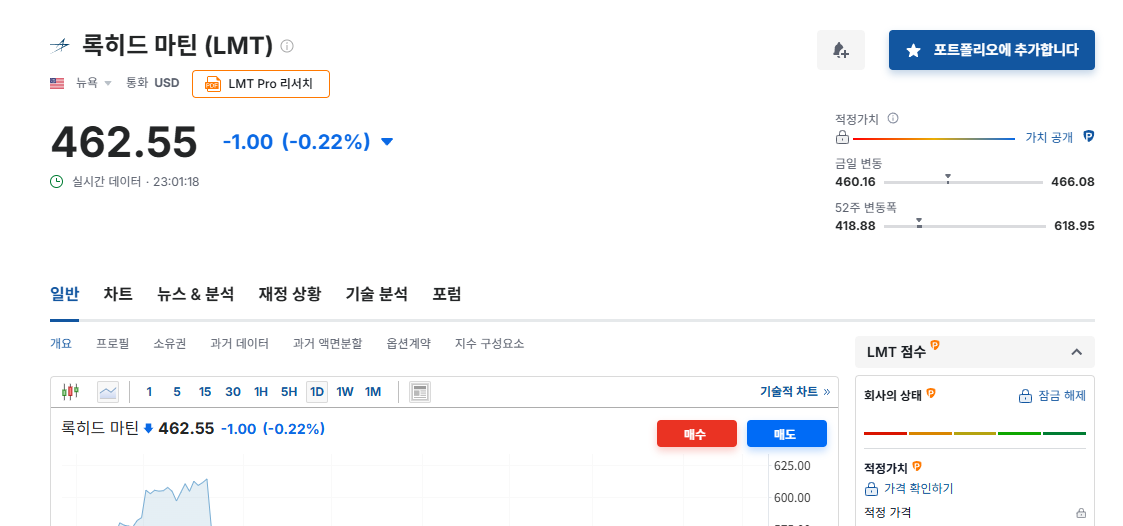The image size is (1123, 526).
Task: Click the red-to-blue 적정가치 gradient bar
Action: coord(934,138)
